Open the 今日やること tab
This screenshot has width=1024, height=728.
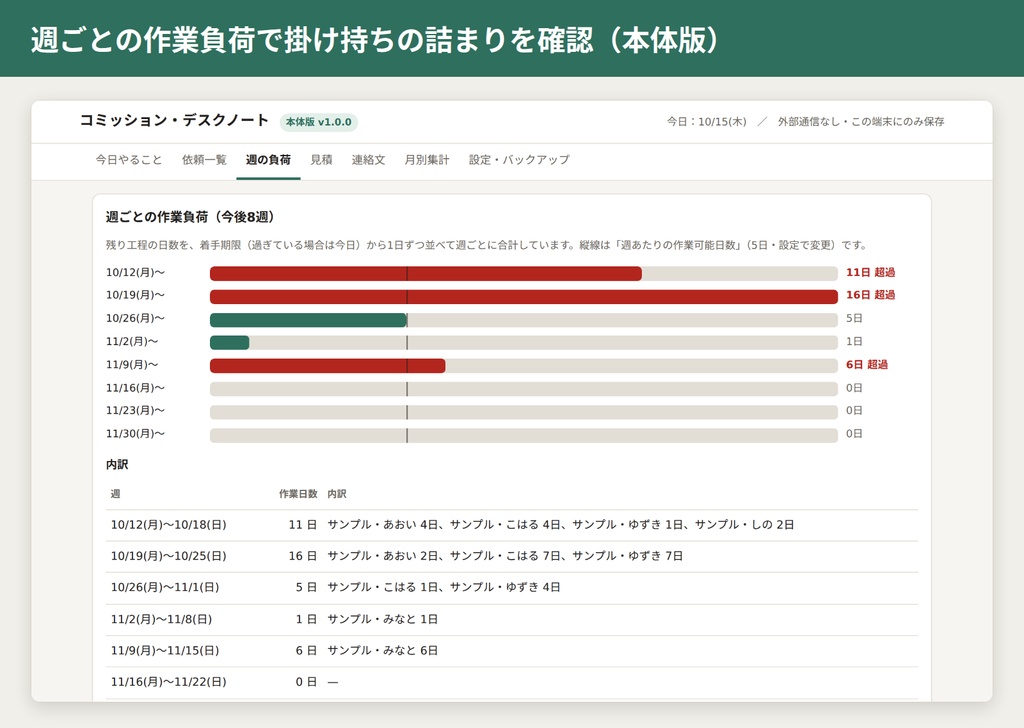129,160
